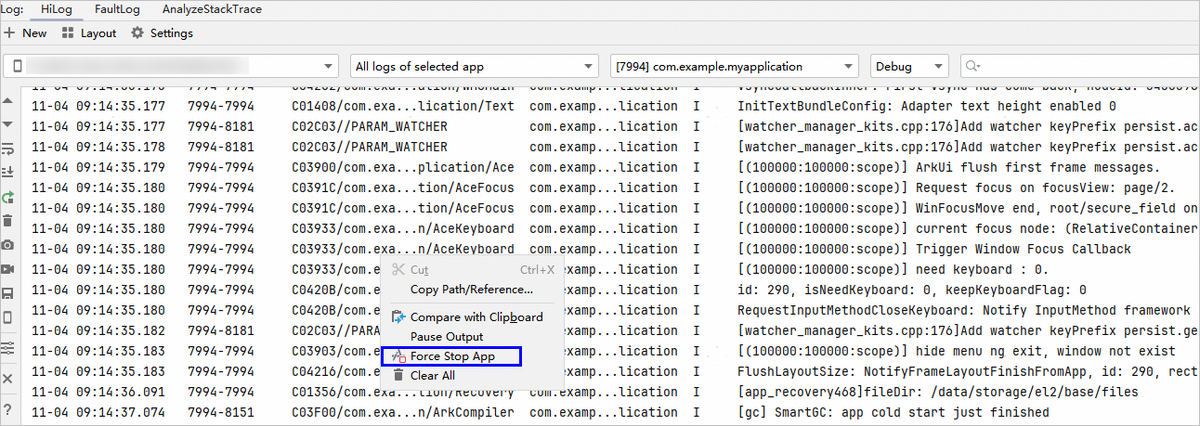Click the green restart icon in the sidebar
1200x426 pixels.
click(8, 197)
